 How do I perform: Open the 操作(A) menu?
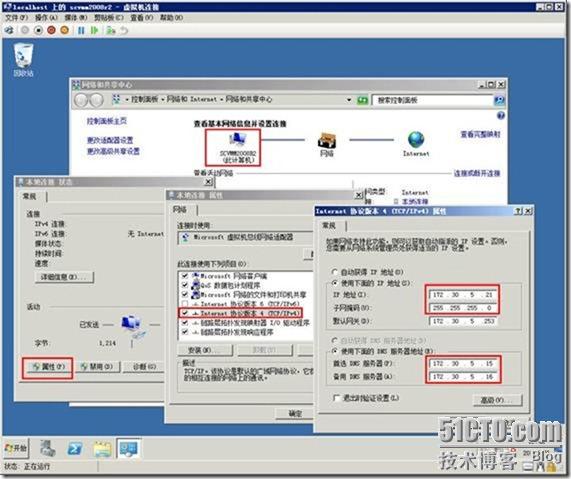[46, 18]
